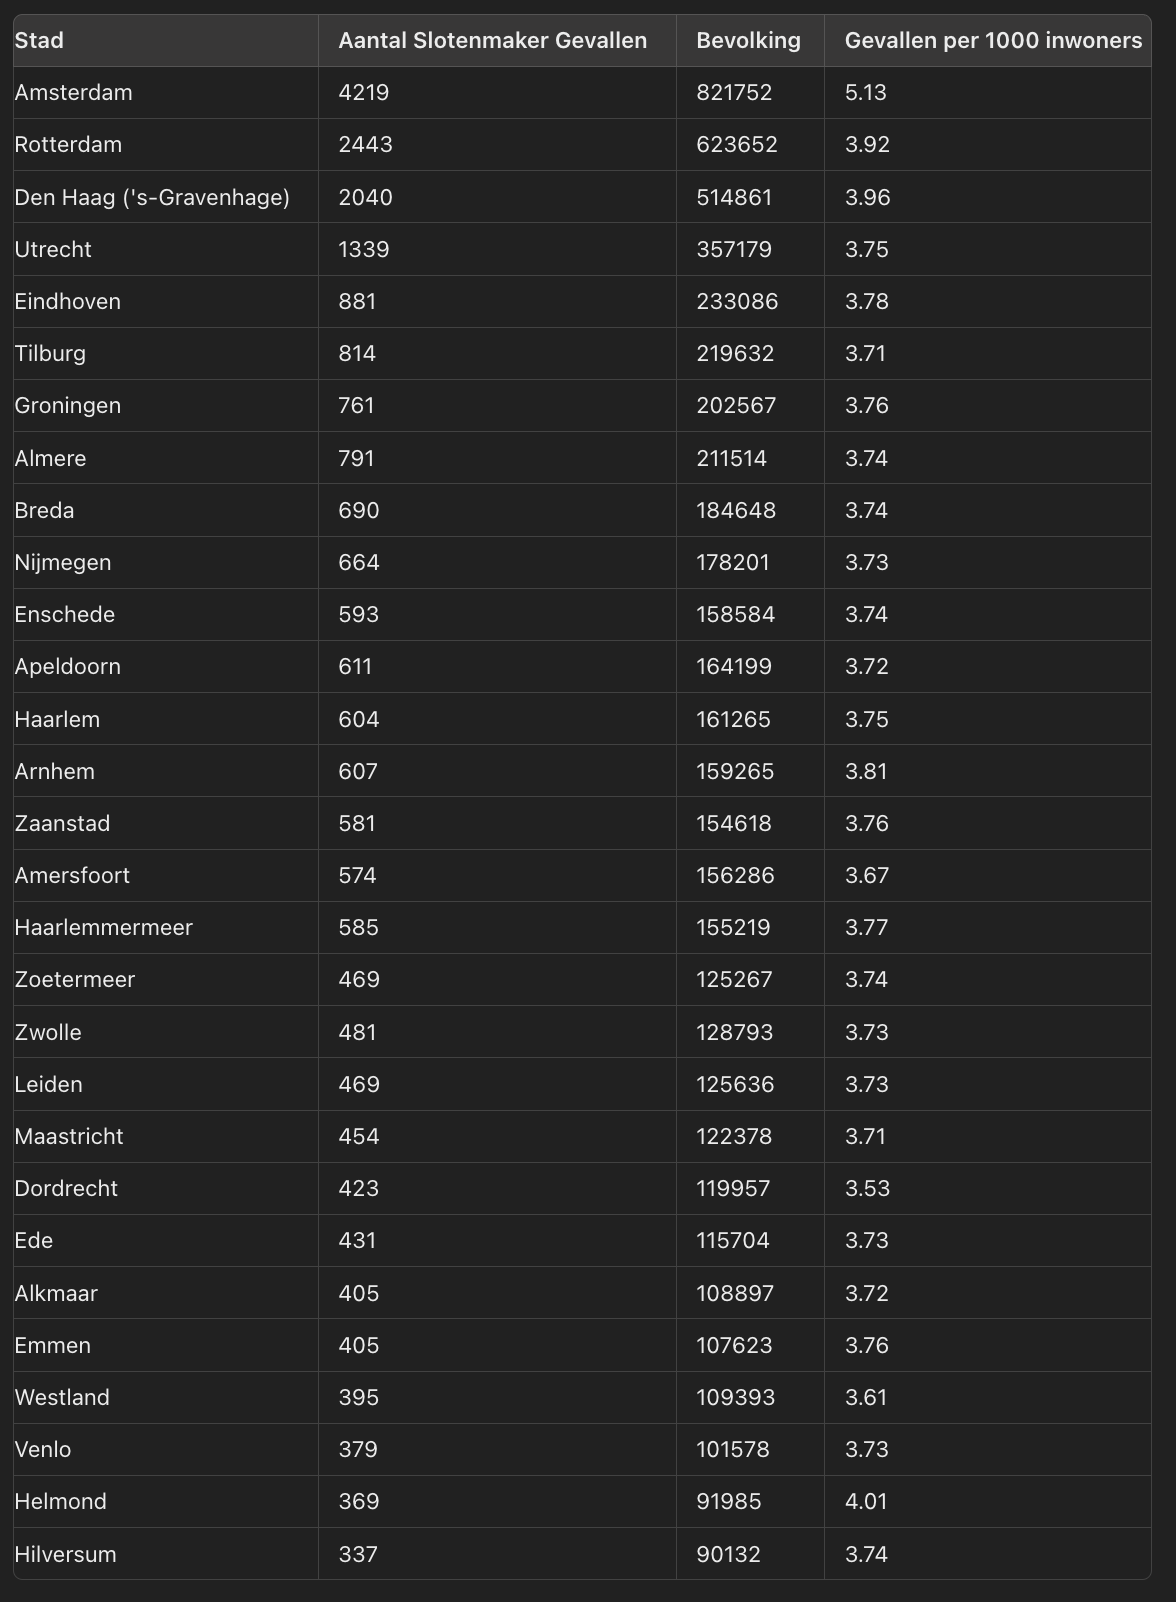The image size is (1176, 1602).
Task: Select Rotterdam's case count 2443
Action: 365,145
